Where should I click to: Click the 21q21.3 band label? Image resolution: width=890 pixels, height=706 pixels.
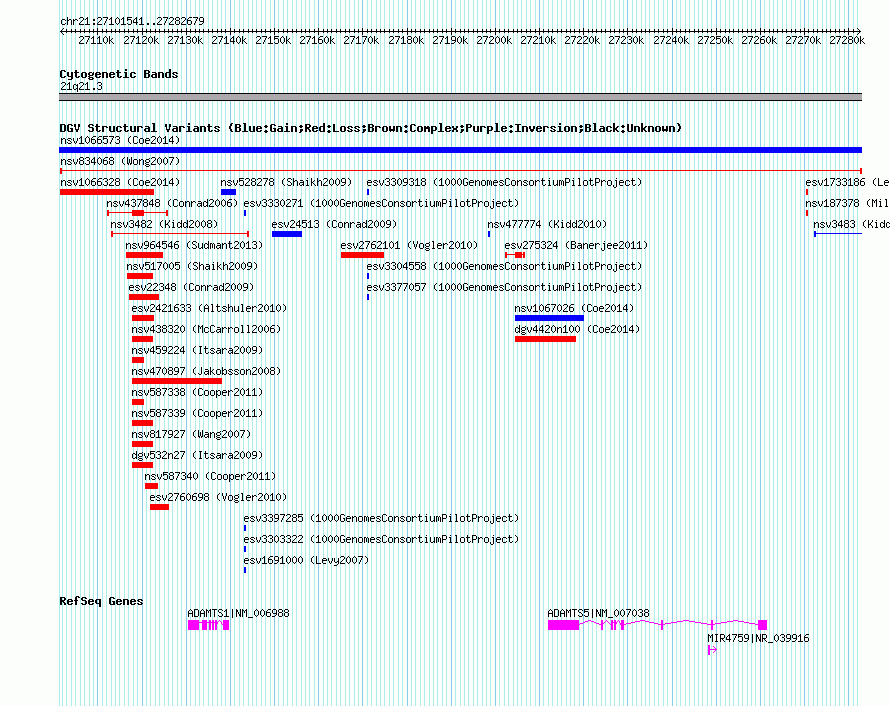point(81,86)
